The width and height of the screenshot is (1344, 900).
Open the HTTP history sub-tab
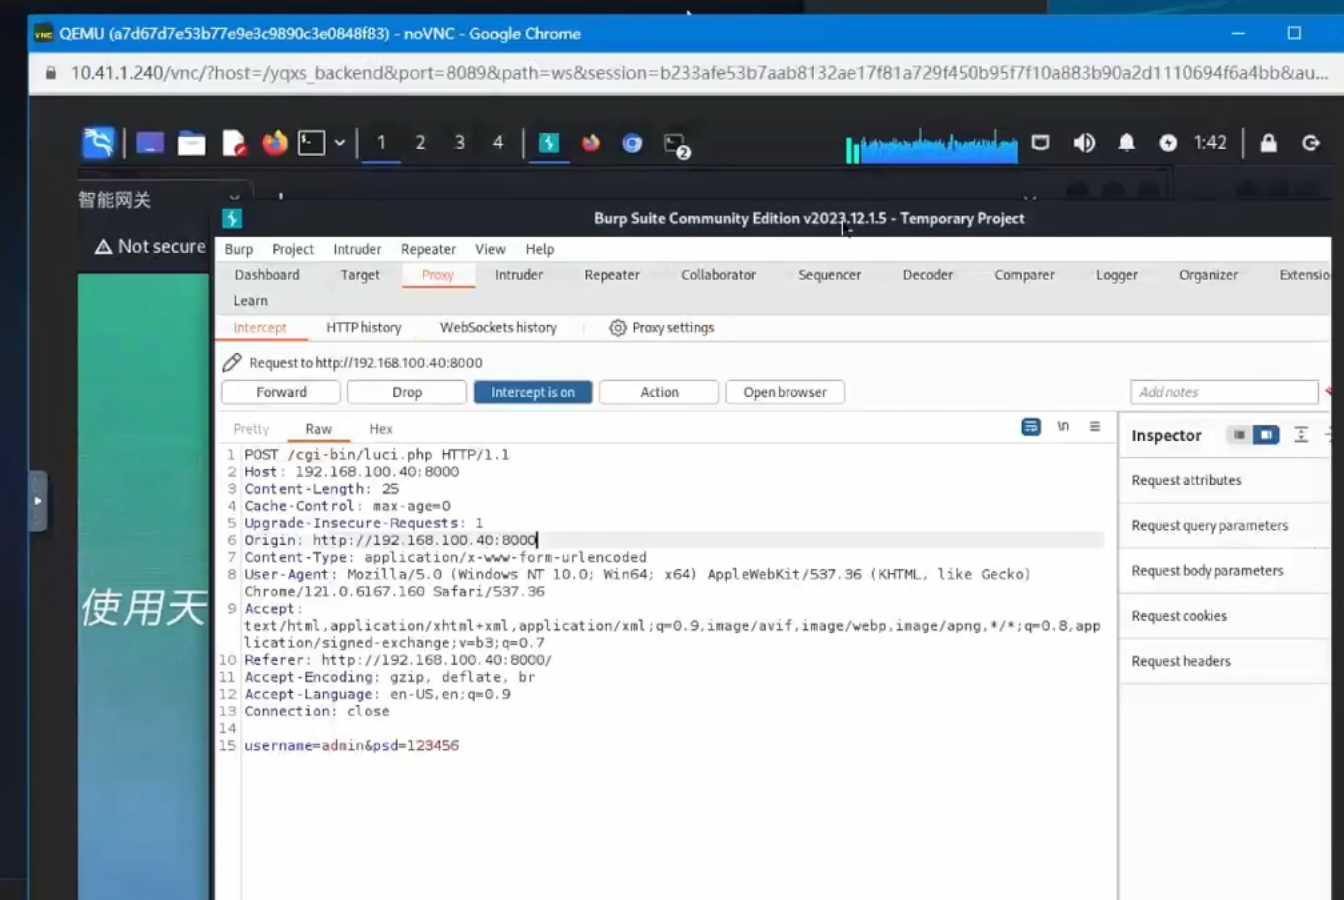coord(364,328)
